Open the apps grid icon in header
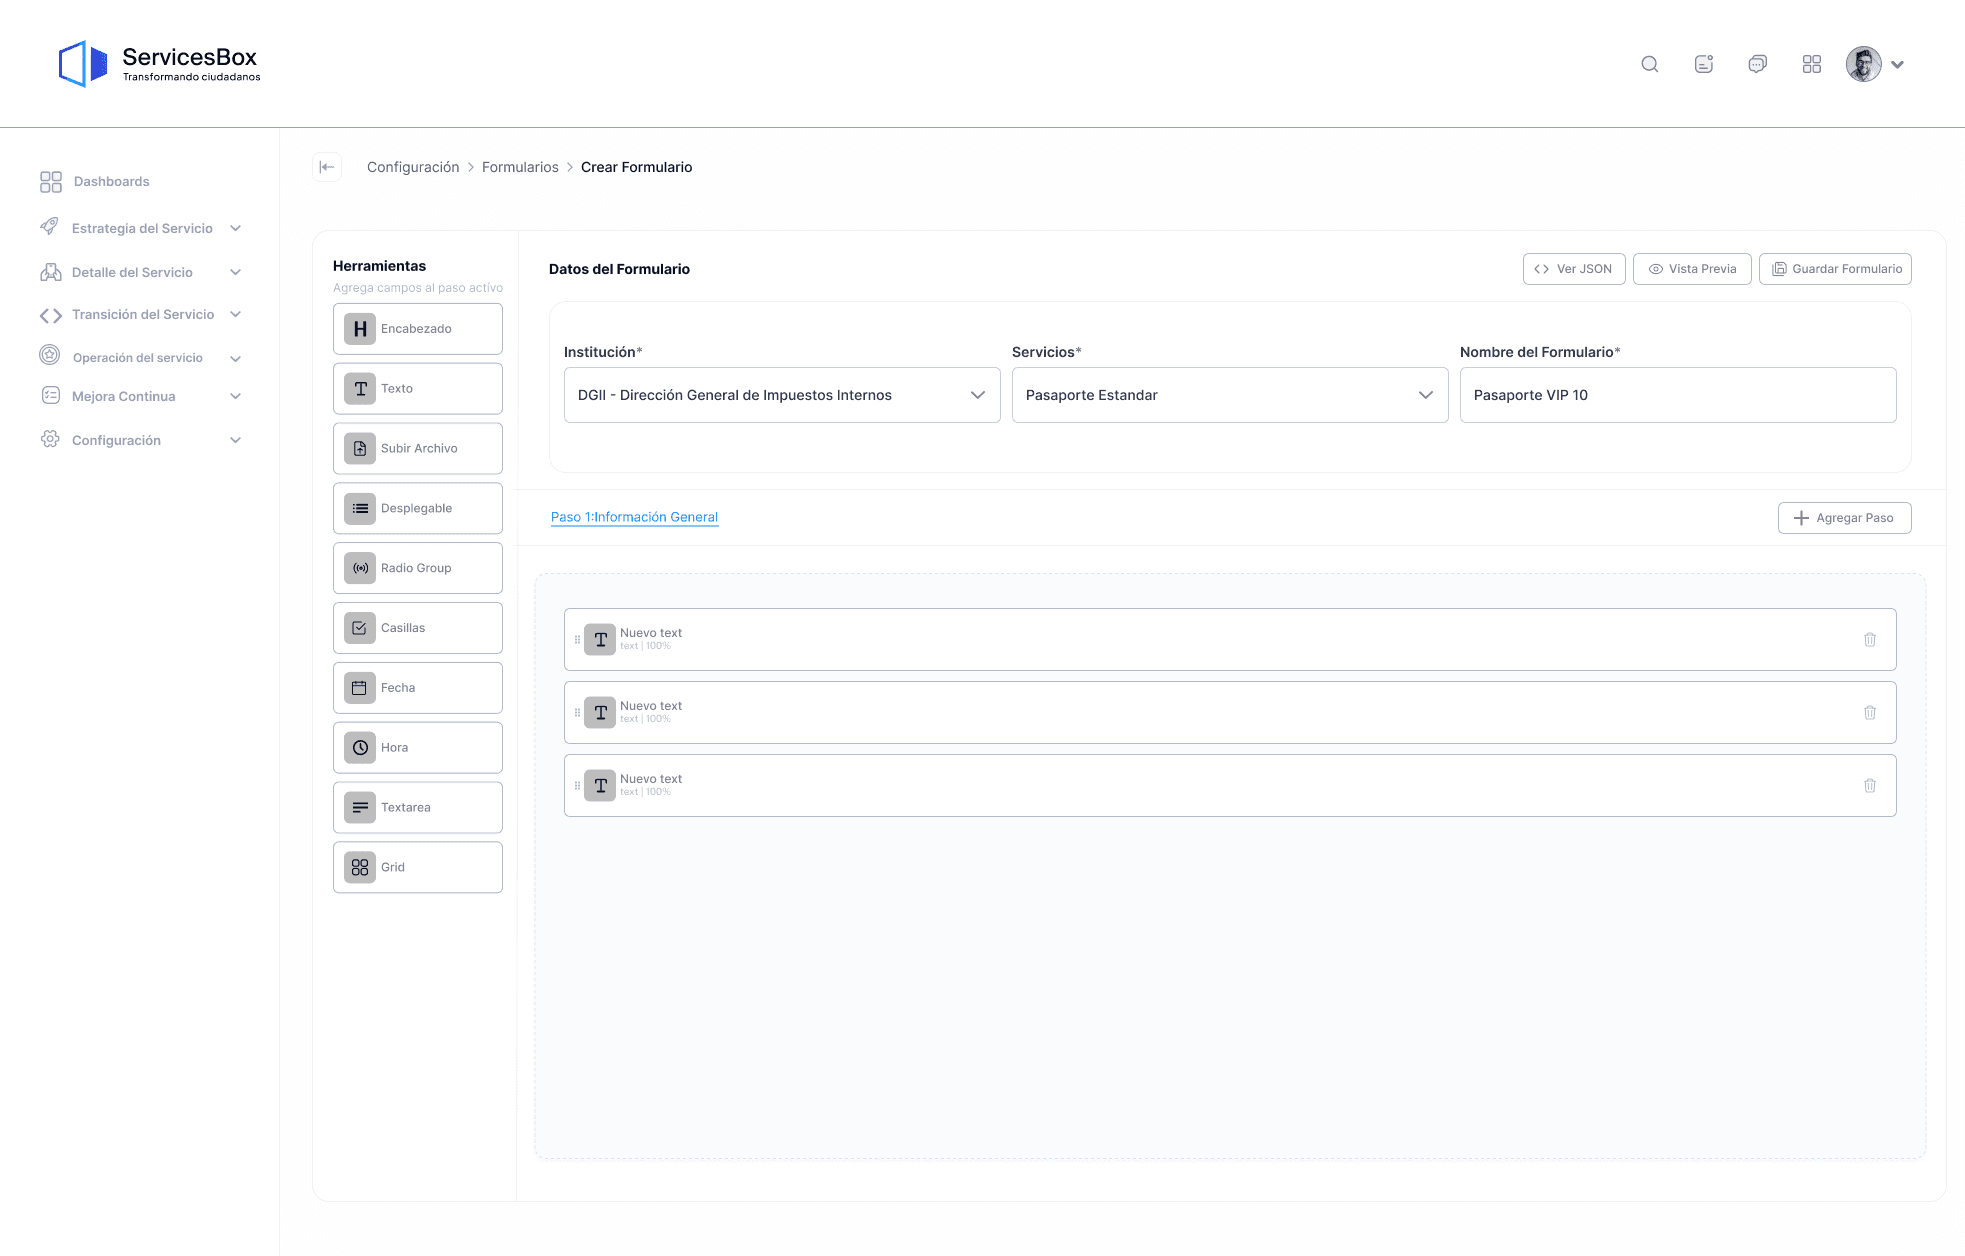This screenshot has width=1965, height=1256. pos(1811,64)
